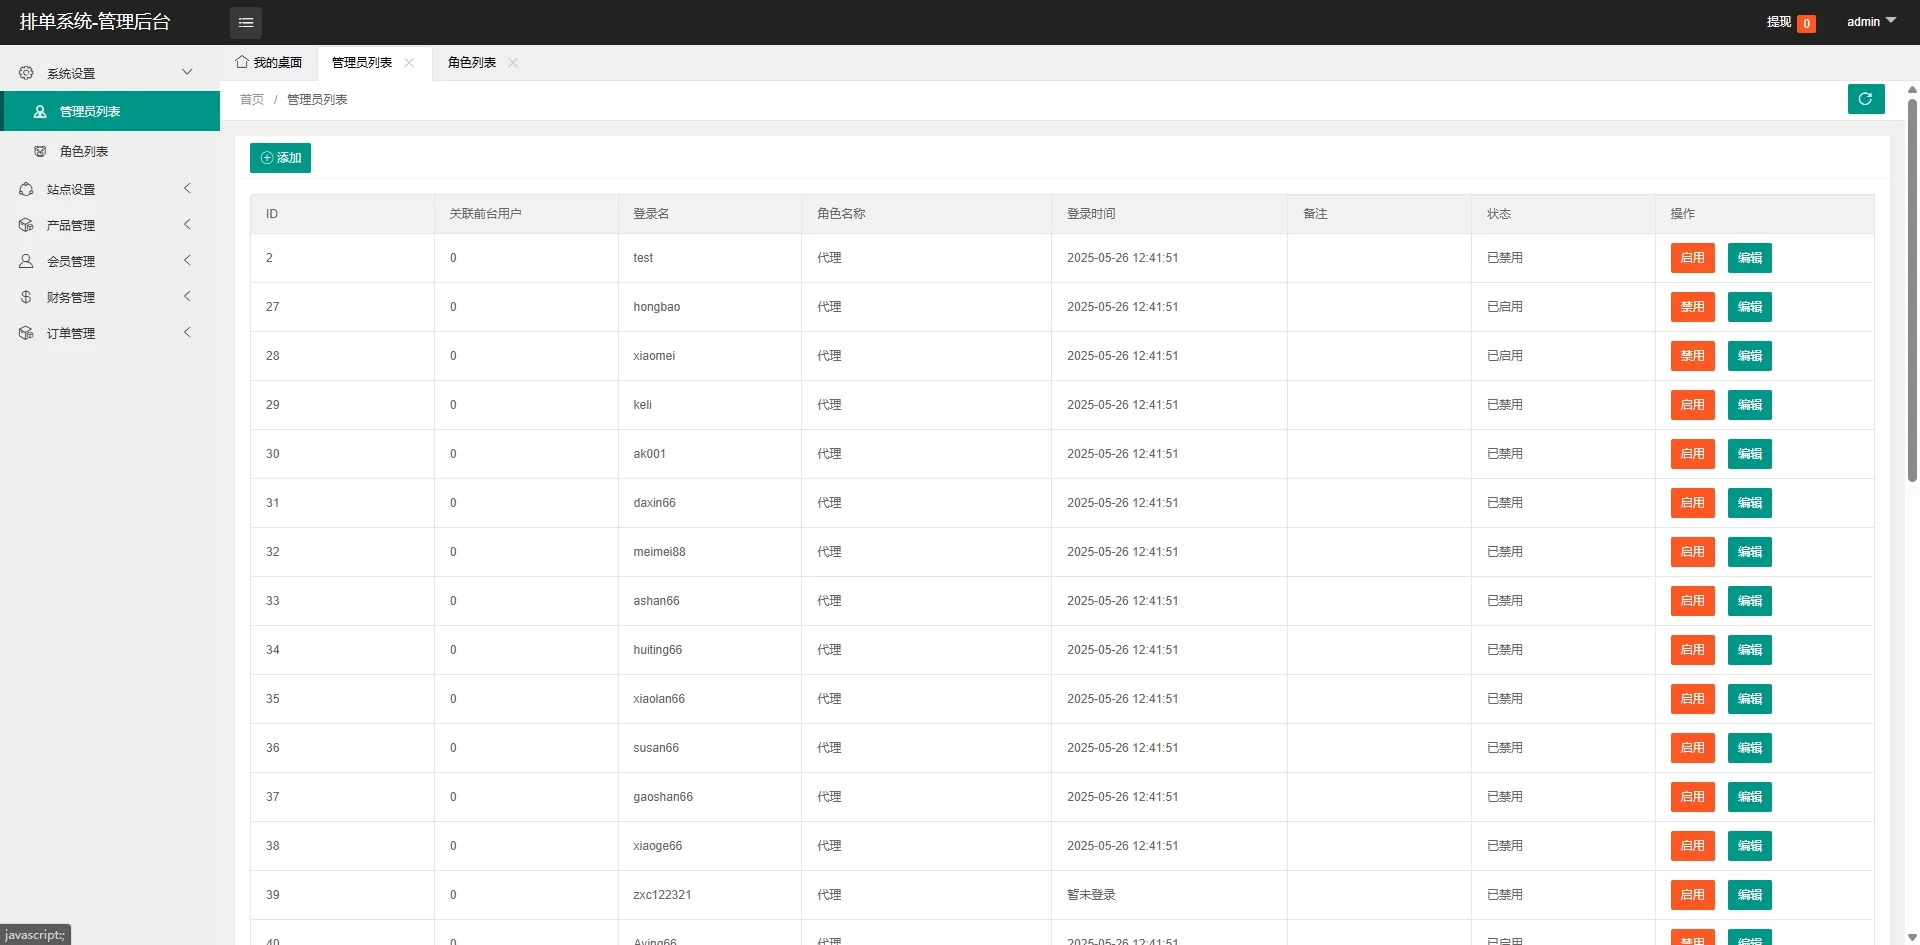Switch to the 角色列表 tab
Viewport: 1920px width, 945px height.
472,62
